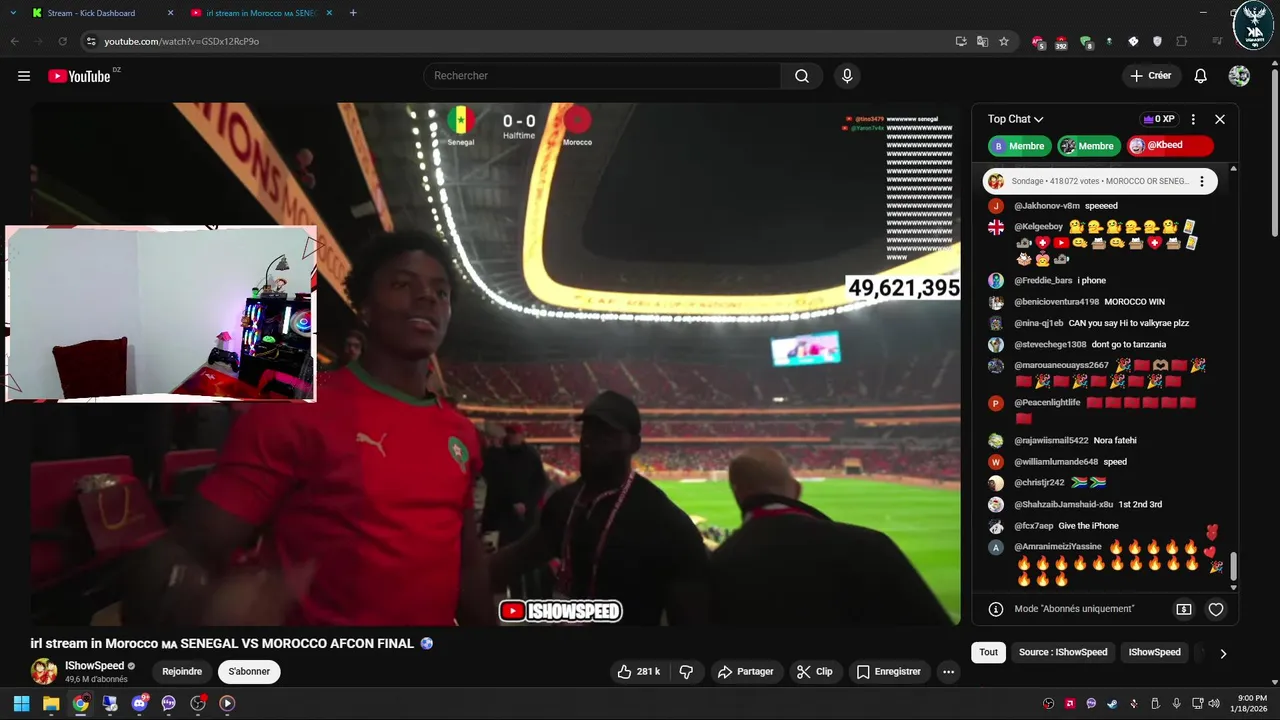Open IShowSpeed channel avatar beside title
This screenshot has width=1280, height=720.
click(x=44, y=672)
